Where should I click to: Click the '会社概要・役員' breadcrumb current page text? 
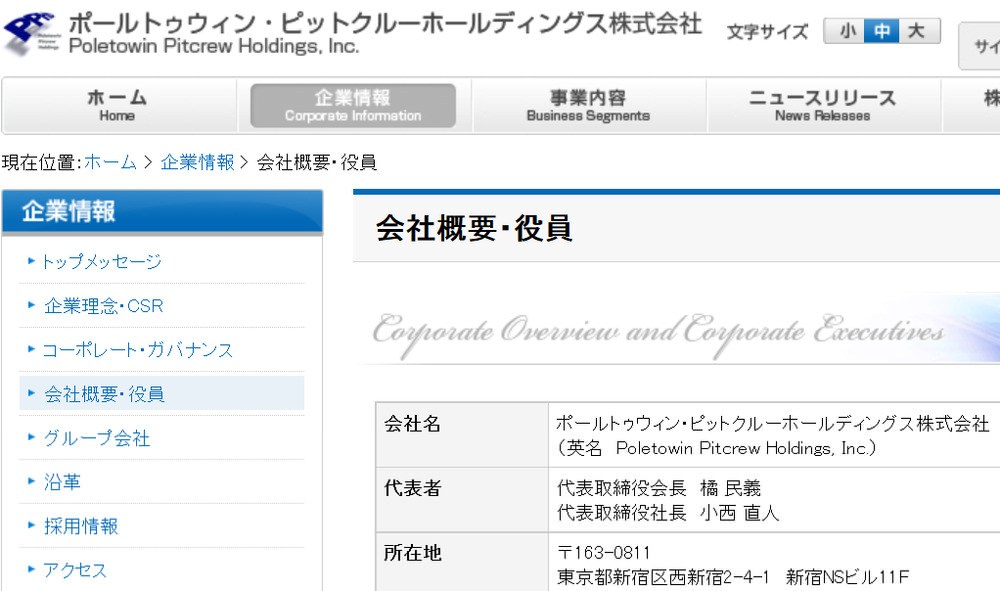[317, 163]
